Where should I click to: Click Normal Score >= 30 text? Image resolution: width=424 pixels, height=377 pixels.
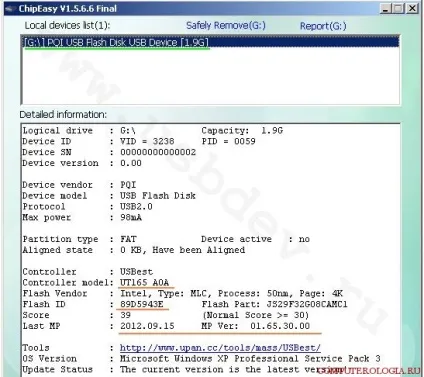[256, 315]
